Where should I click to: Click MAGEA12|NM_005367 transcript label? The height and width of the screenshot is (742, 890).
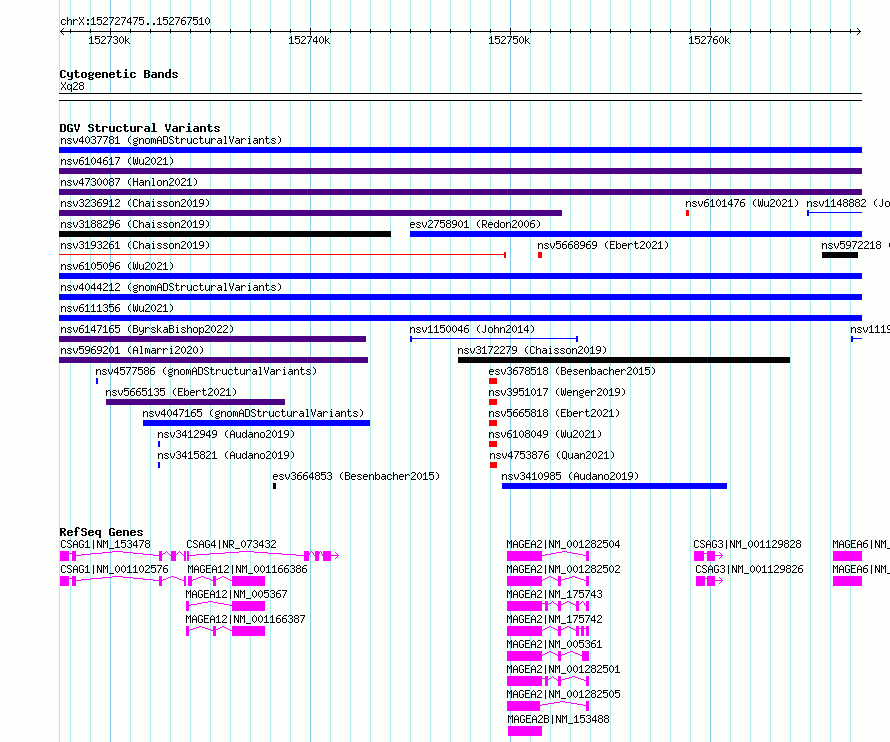click(x=237, y=594)
